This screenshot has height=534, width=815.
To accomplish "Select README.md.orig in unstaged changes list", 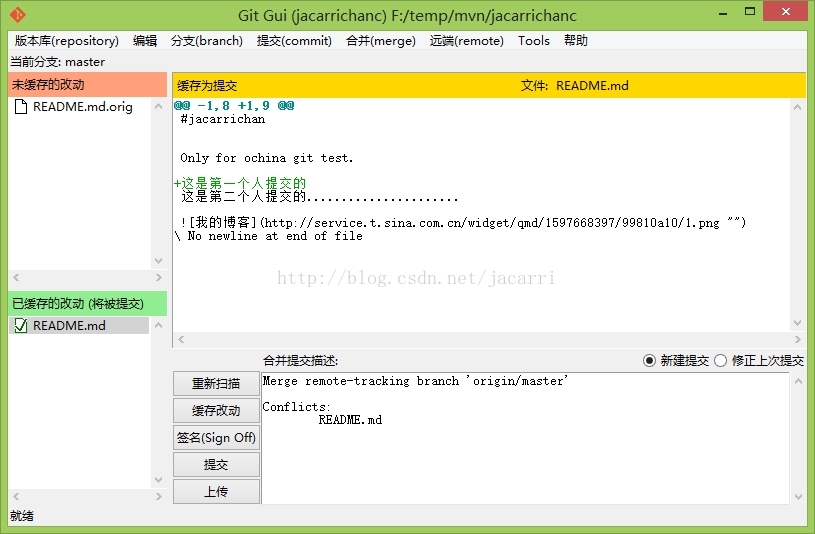I will (x=83, y=107).
